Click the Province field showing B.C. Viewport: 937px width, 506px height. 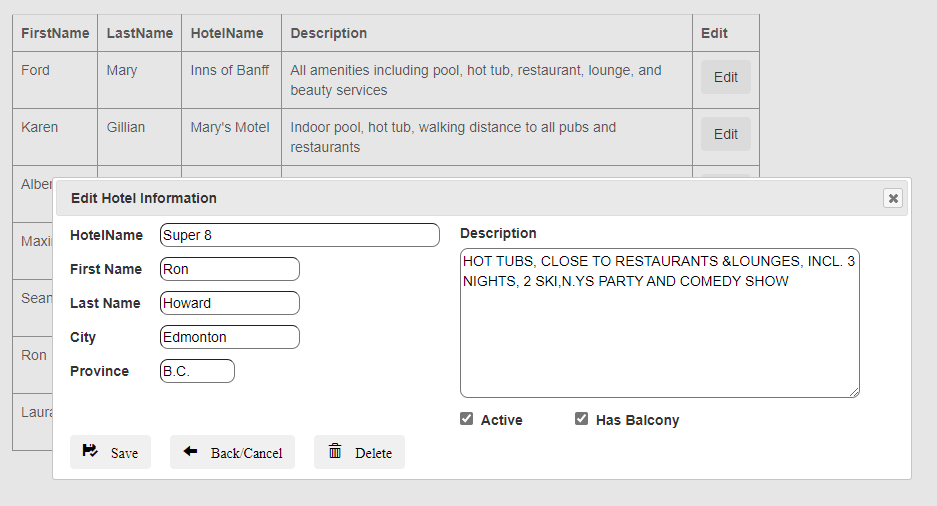click(197, 371)
